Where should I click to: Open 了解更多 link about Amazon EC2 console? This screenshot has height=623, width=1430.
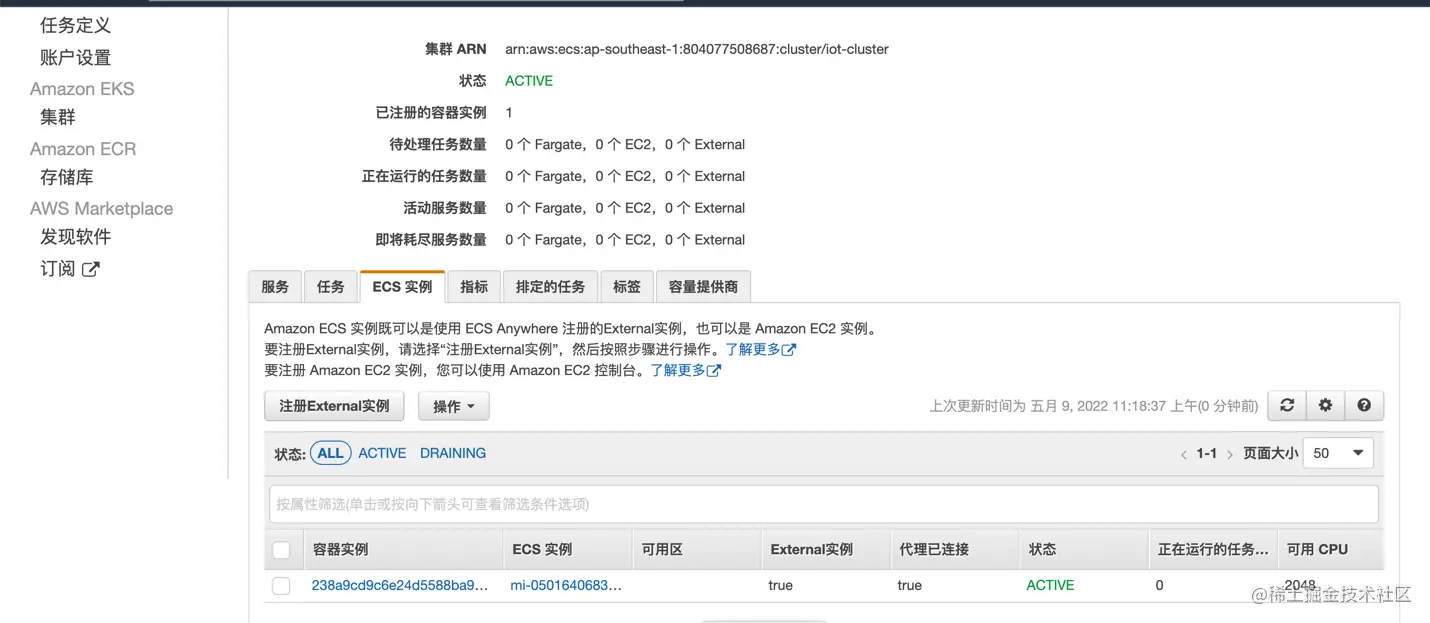click(x=685, y=370)
